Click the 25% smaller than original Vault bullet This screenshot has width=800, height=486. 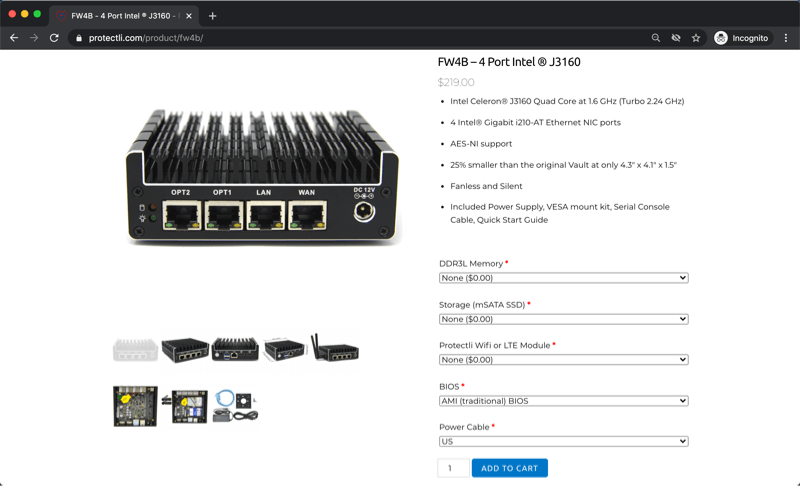[563, 165]
